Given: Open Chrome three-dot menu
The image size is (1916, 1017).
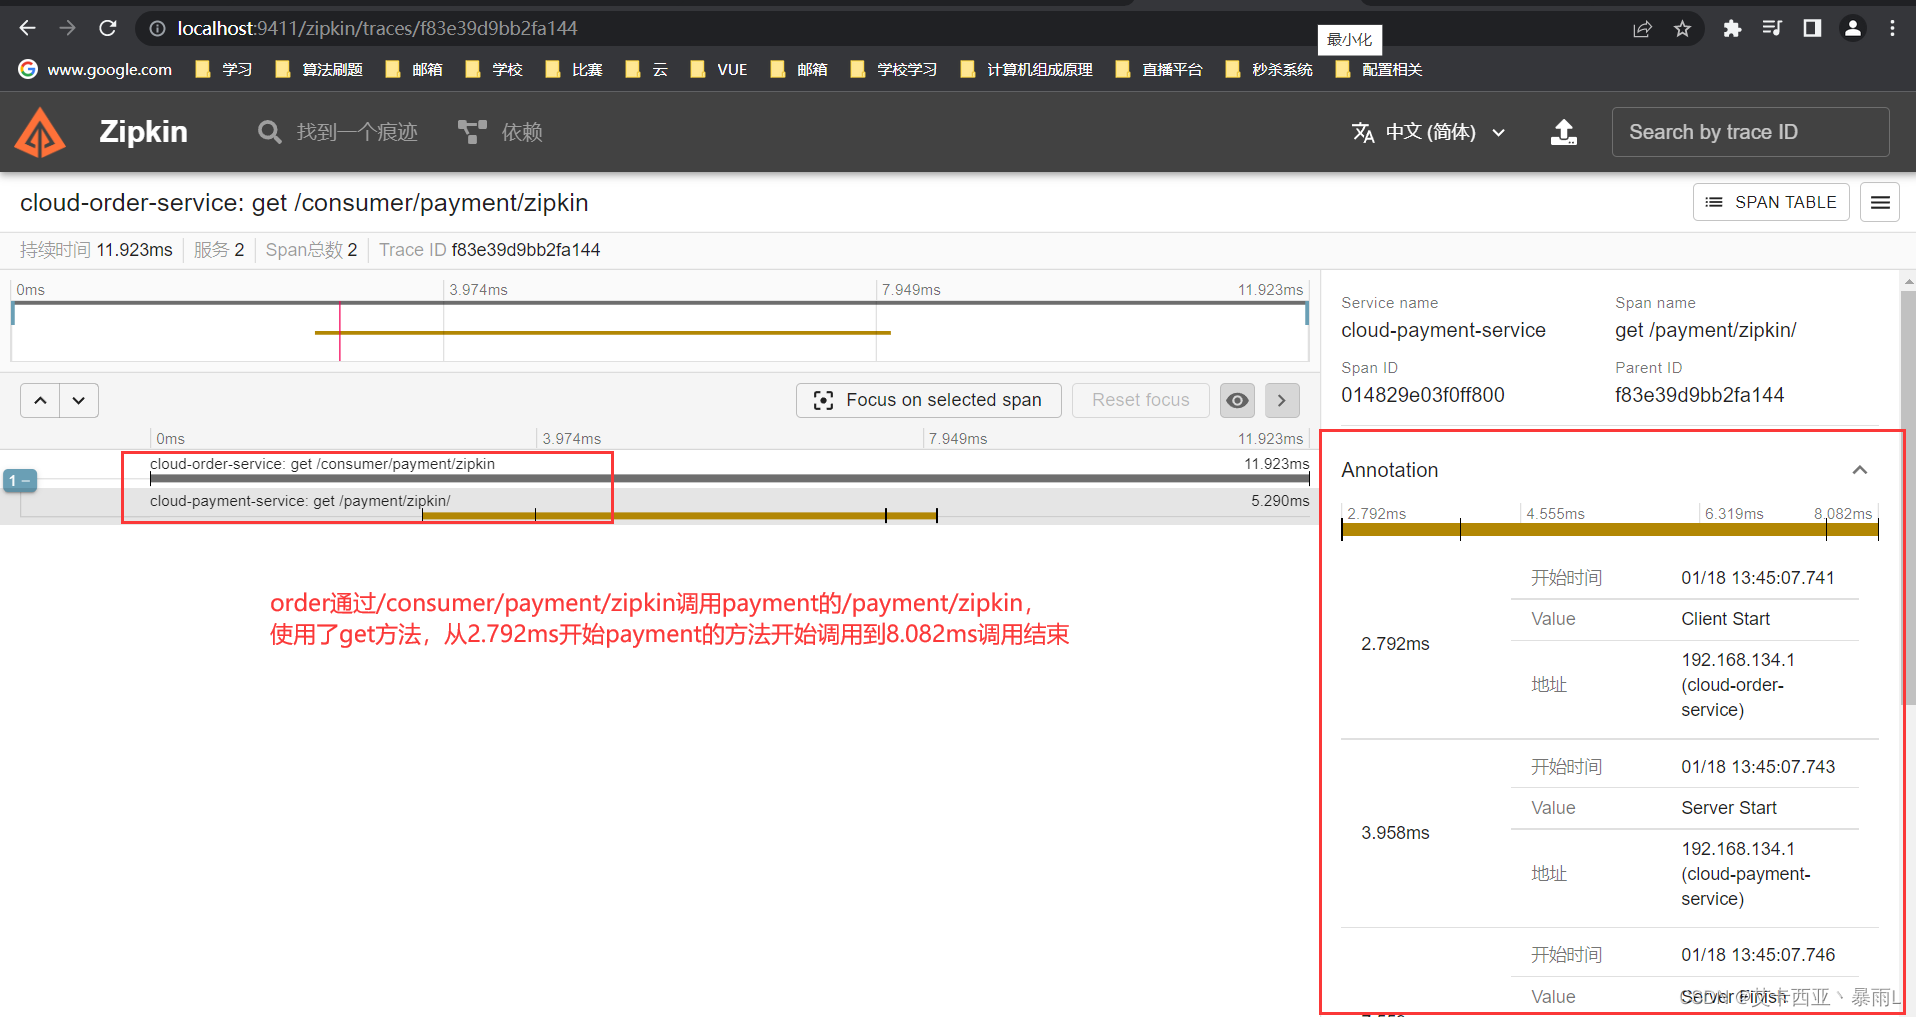Looking at the screenshot, I should pyautogui.click(x=1892, y=28).
